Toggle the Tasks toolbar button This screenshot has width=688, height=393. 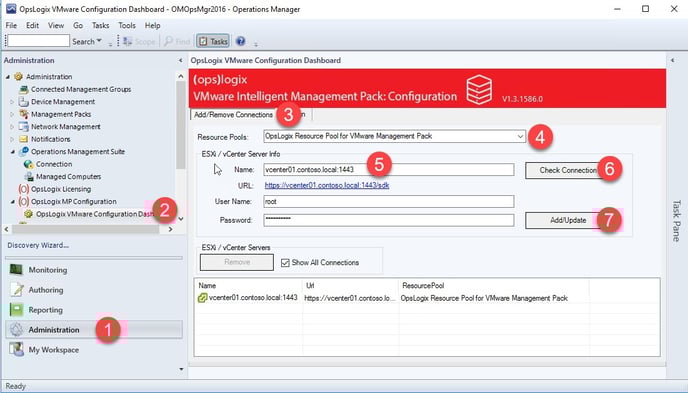(x=213, y=41)
